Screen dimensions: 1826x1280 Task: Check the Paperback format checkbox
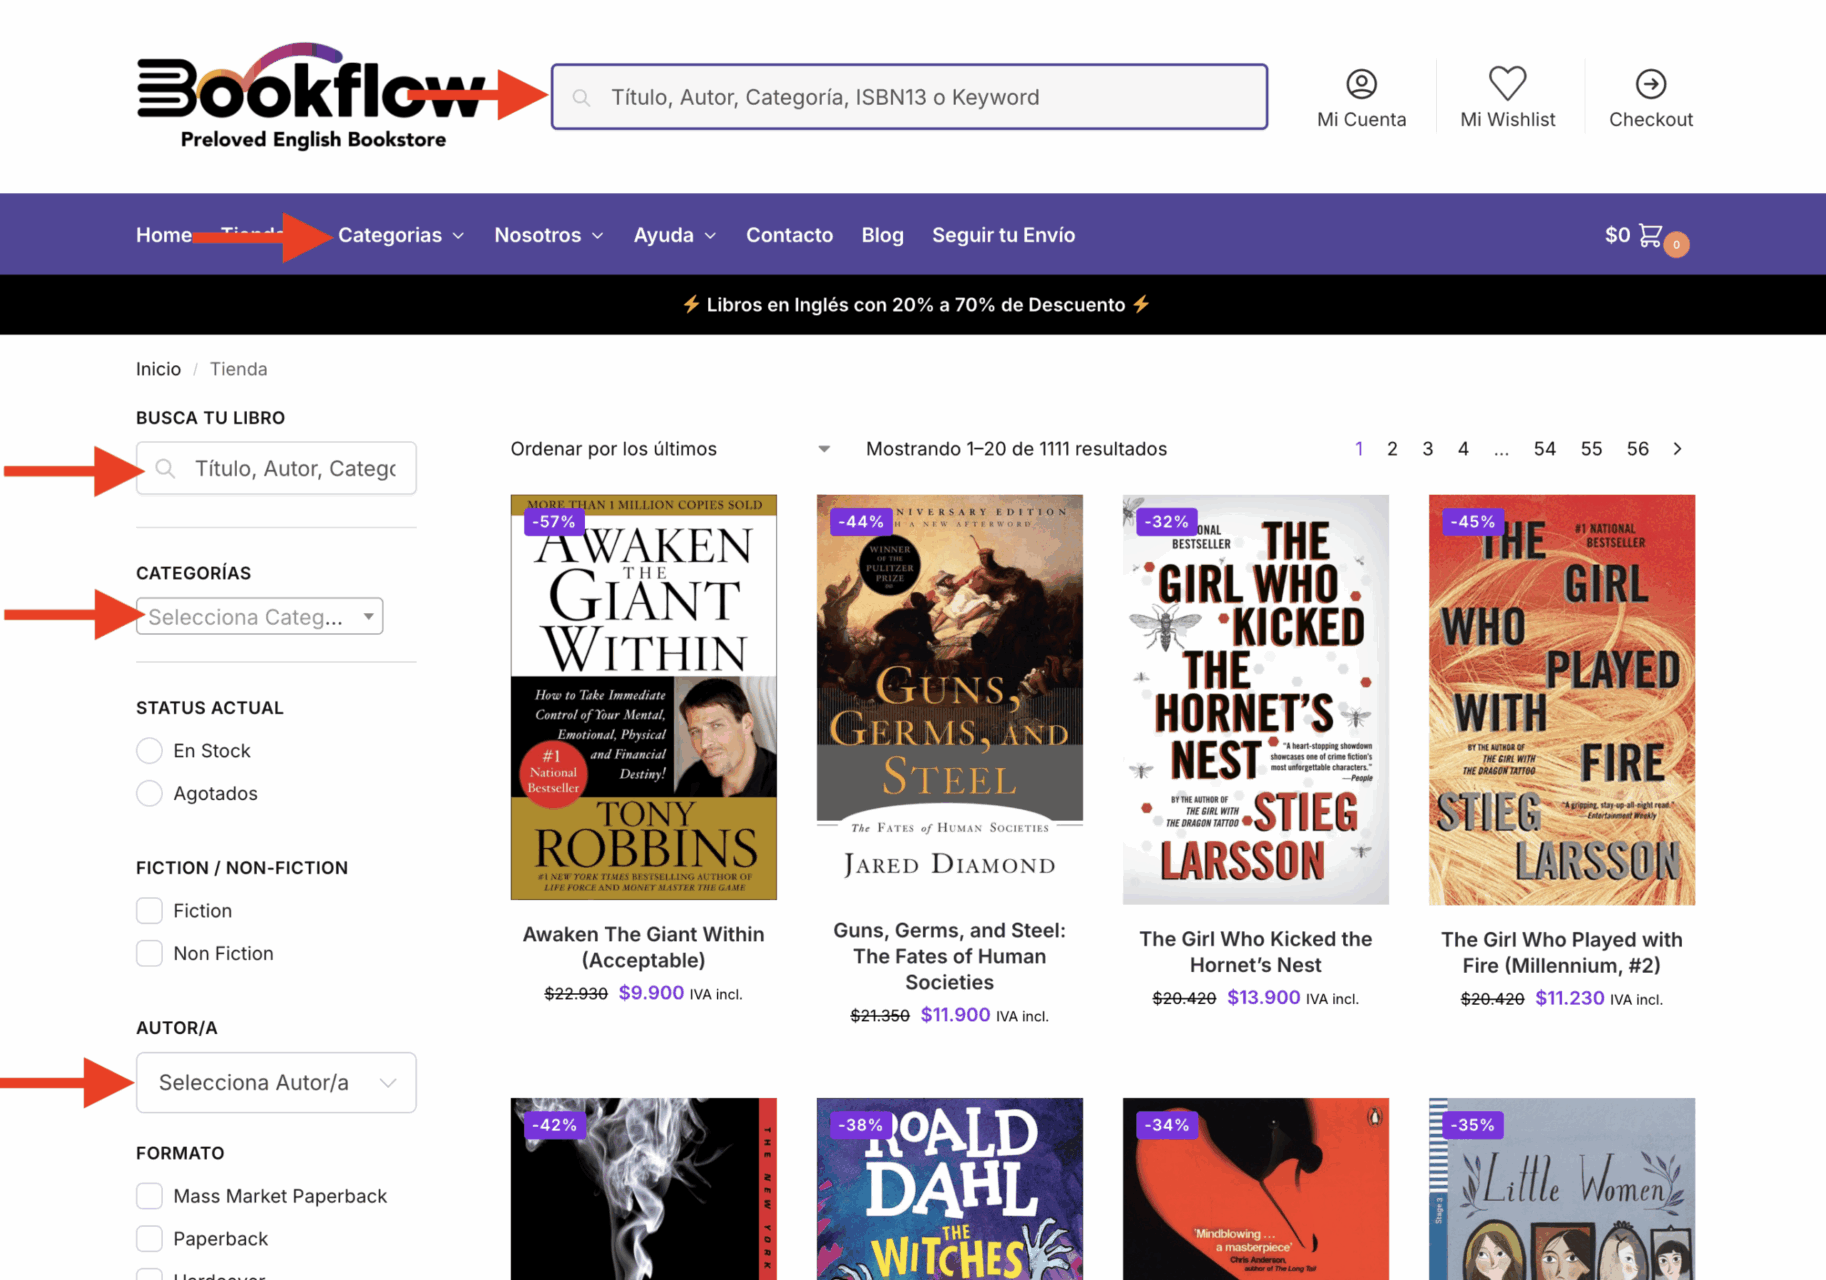click(149, 1238)
